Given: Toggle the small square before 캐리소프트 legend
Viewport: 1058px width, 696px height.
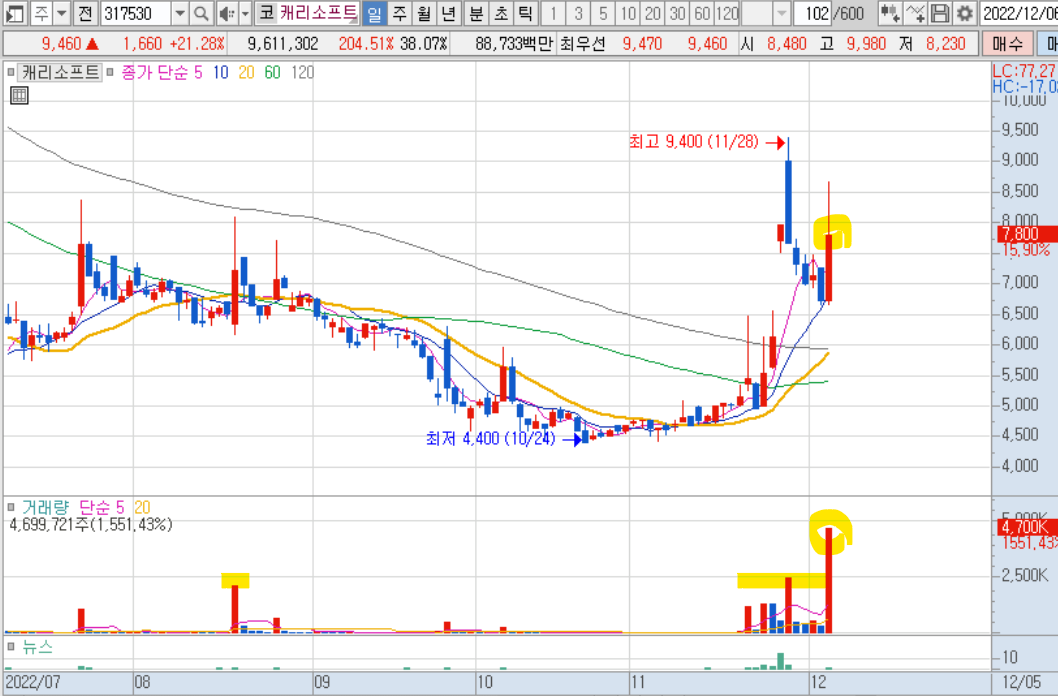Looking at the screenshot, I should click(x=10, y=71).
